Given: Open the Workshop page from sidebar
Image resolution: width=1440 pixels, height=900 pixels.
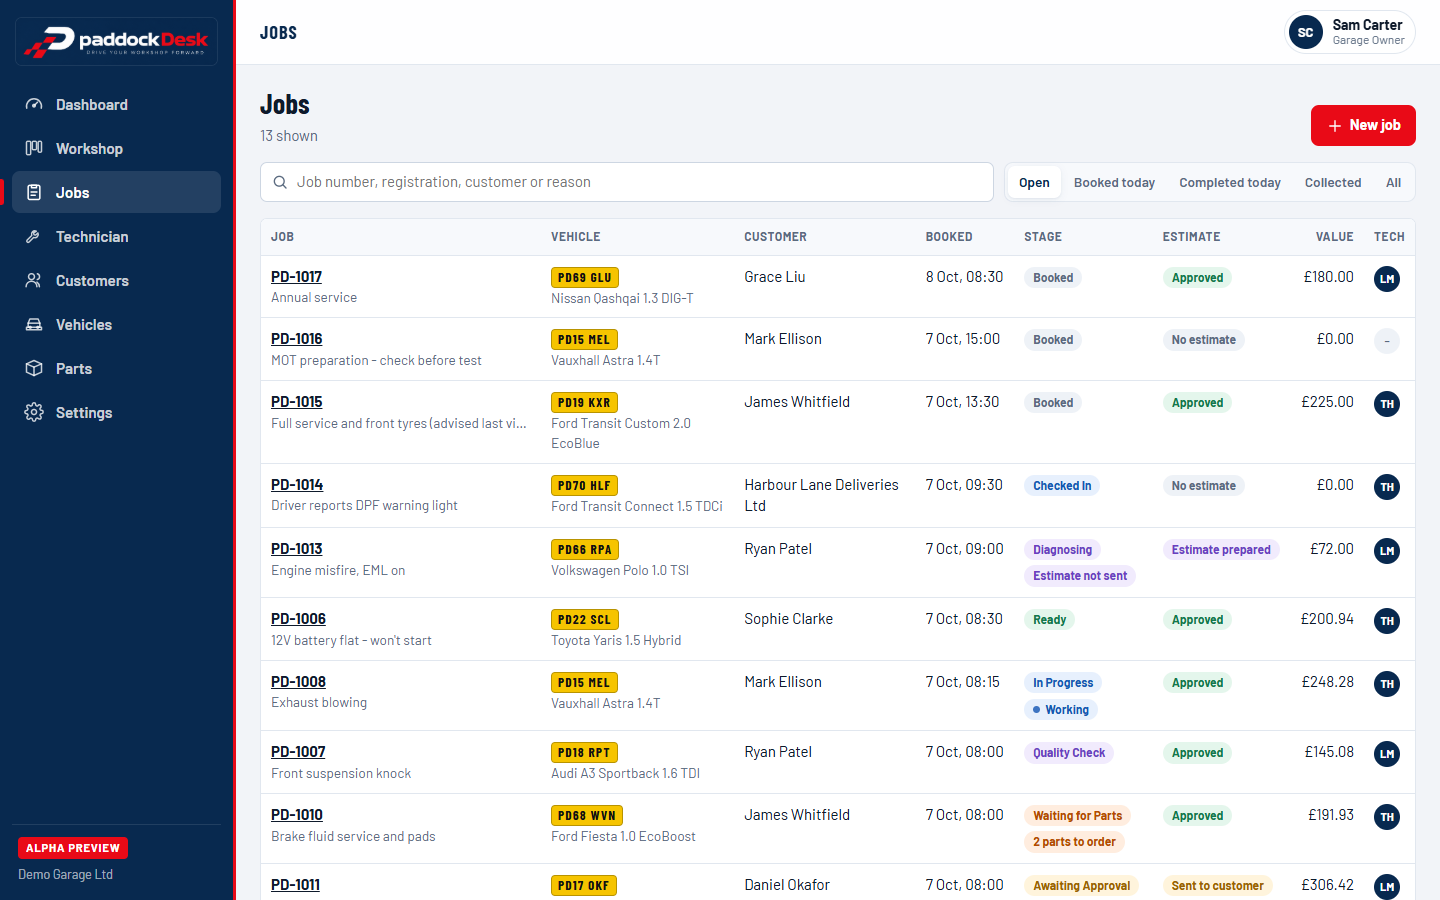Looking at the screenshot, I should pos(116,149).
